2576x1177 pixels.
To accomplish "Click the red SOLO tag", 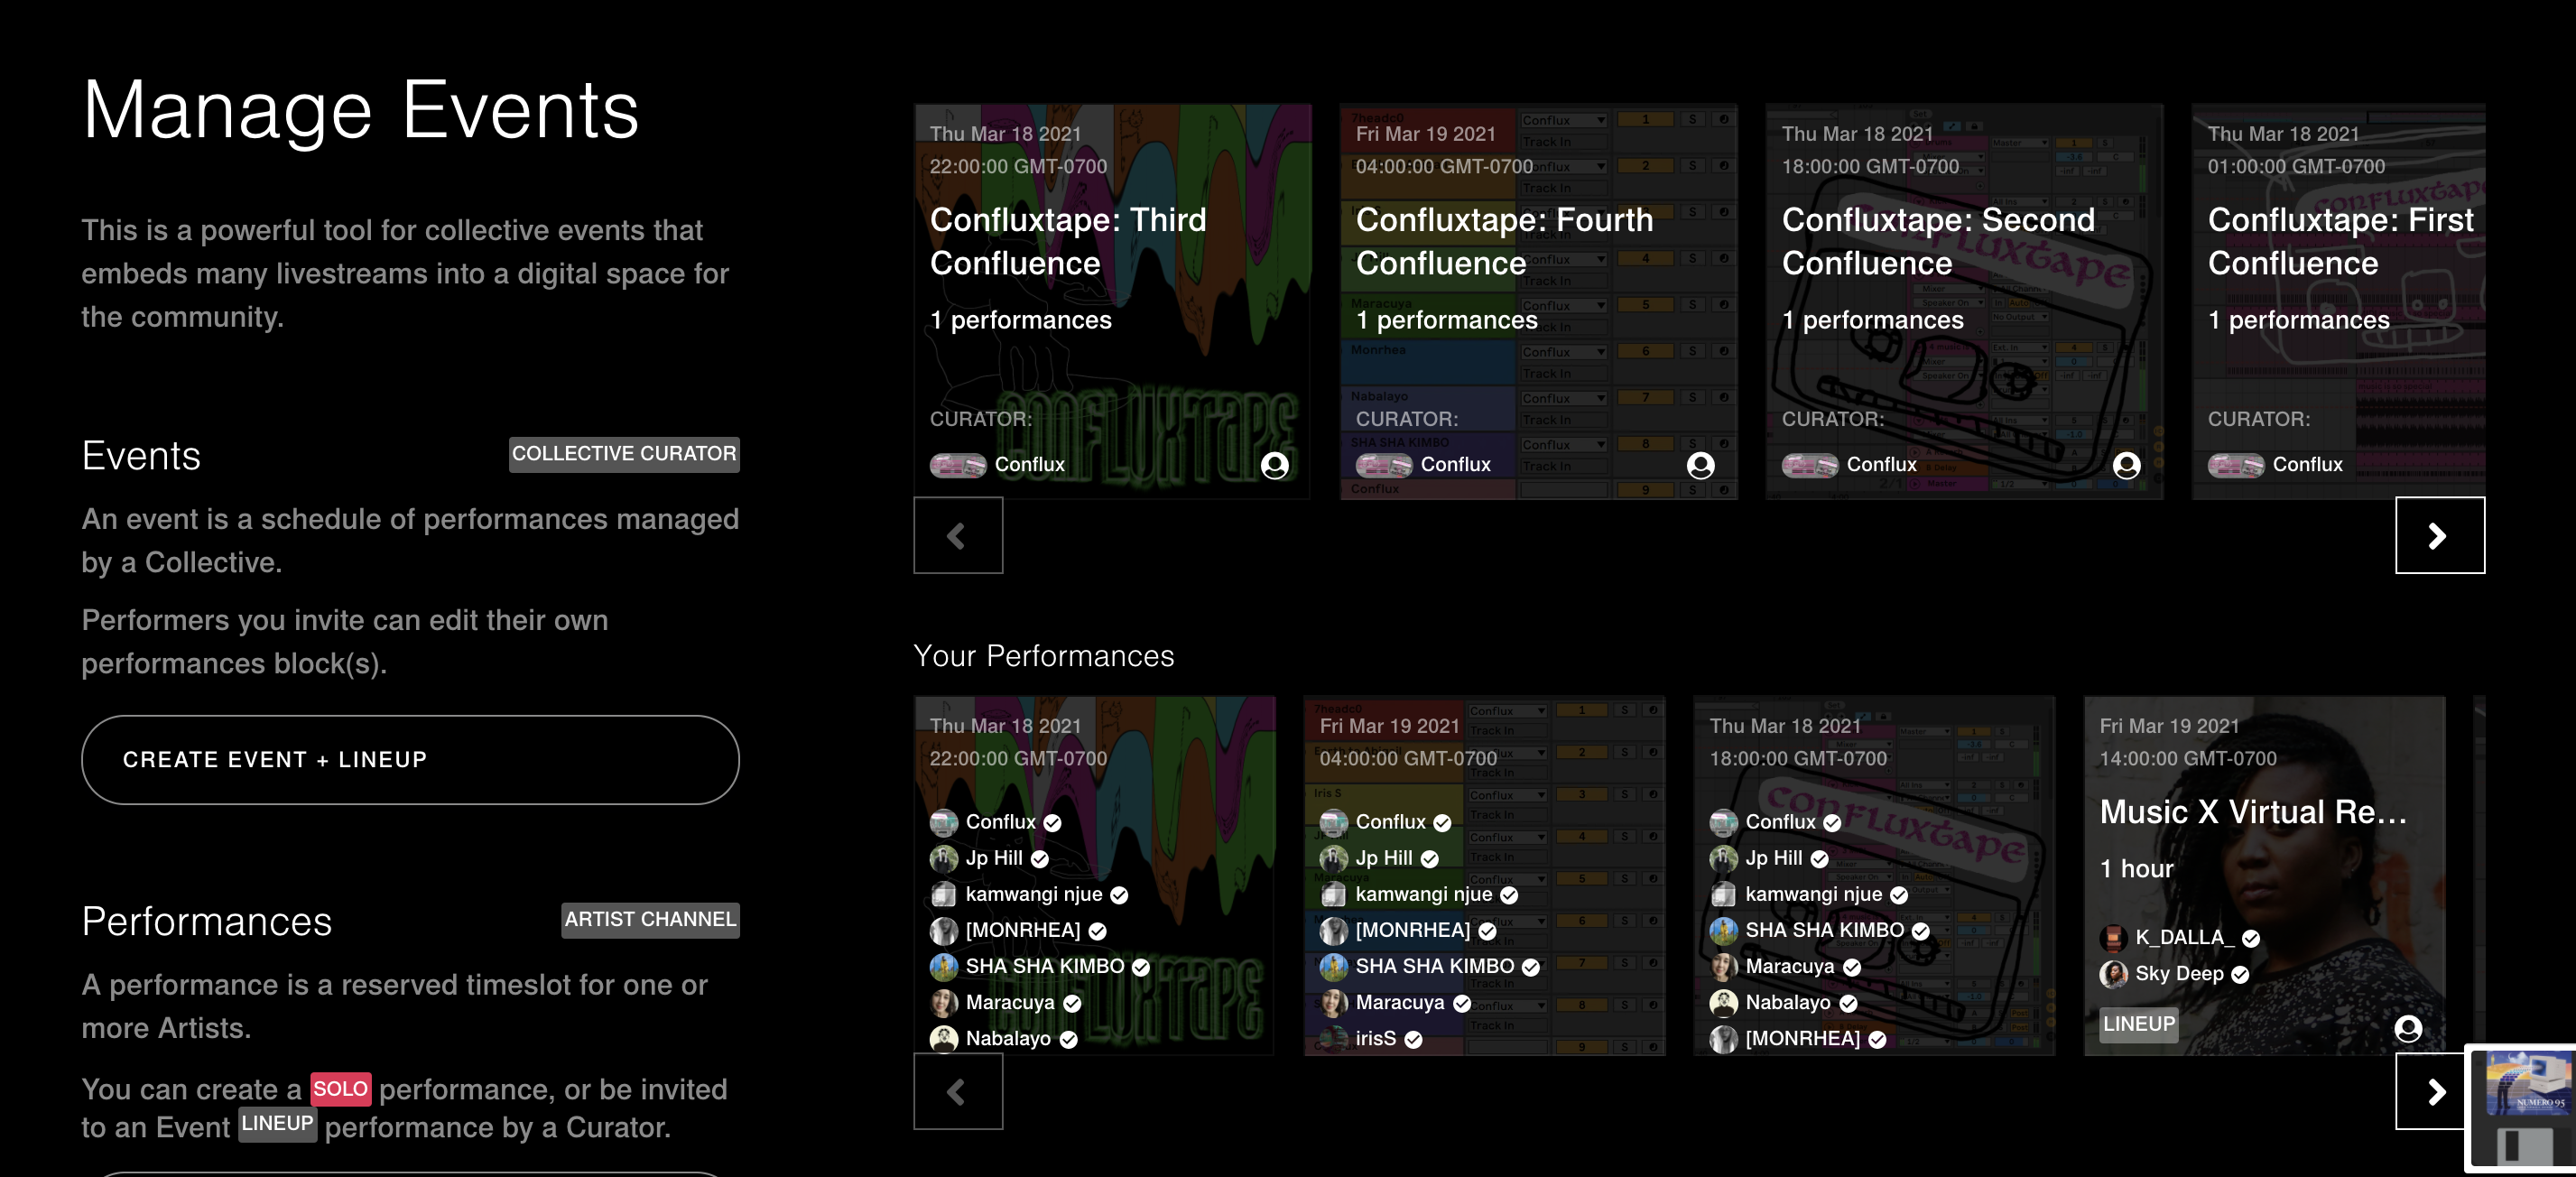I will (340, 1089).
